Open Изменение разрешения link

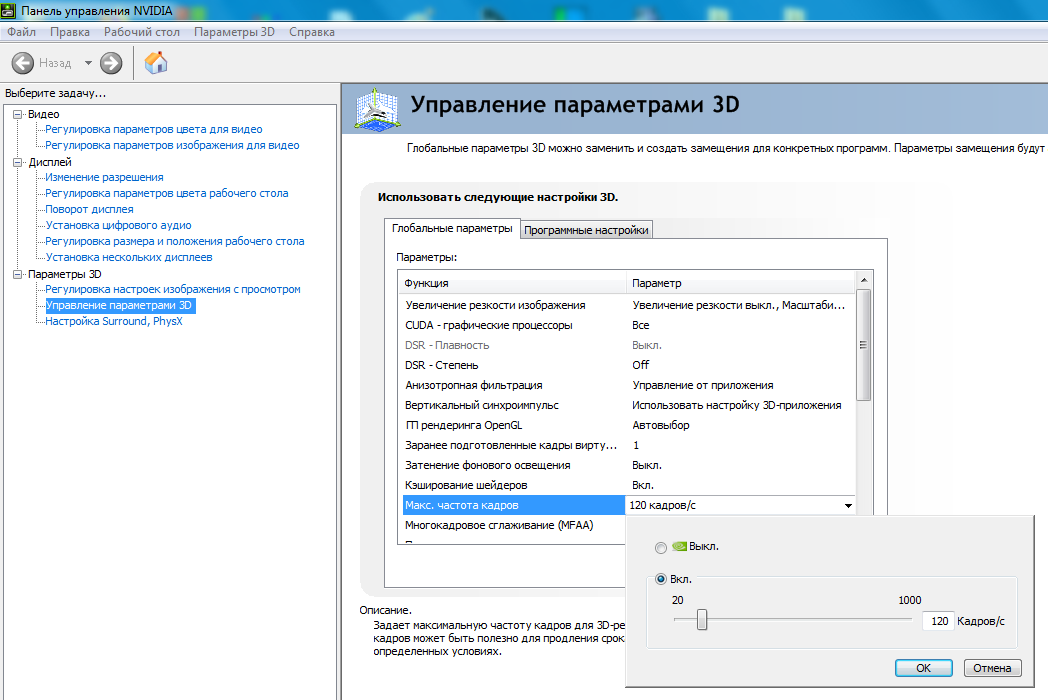[104, 177]
